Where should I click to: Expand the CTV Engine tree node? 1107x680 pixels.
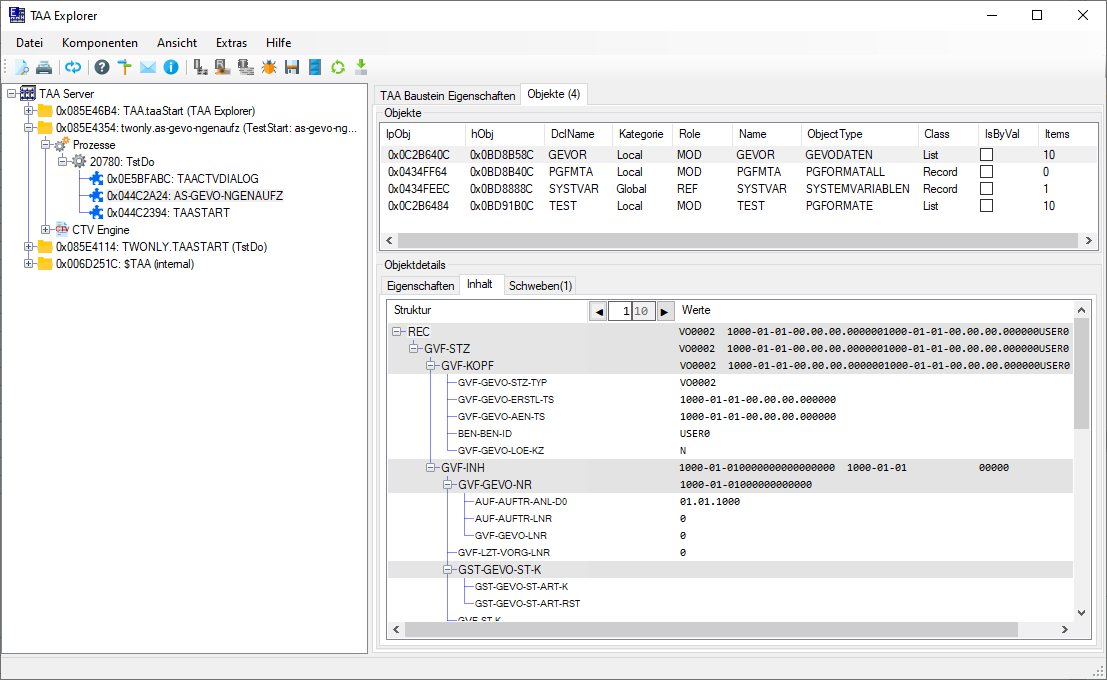click(45, 230)
